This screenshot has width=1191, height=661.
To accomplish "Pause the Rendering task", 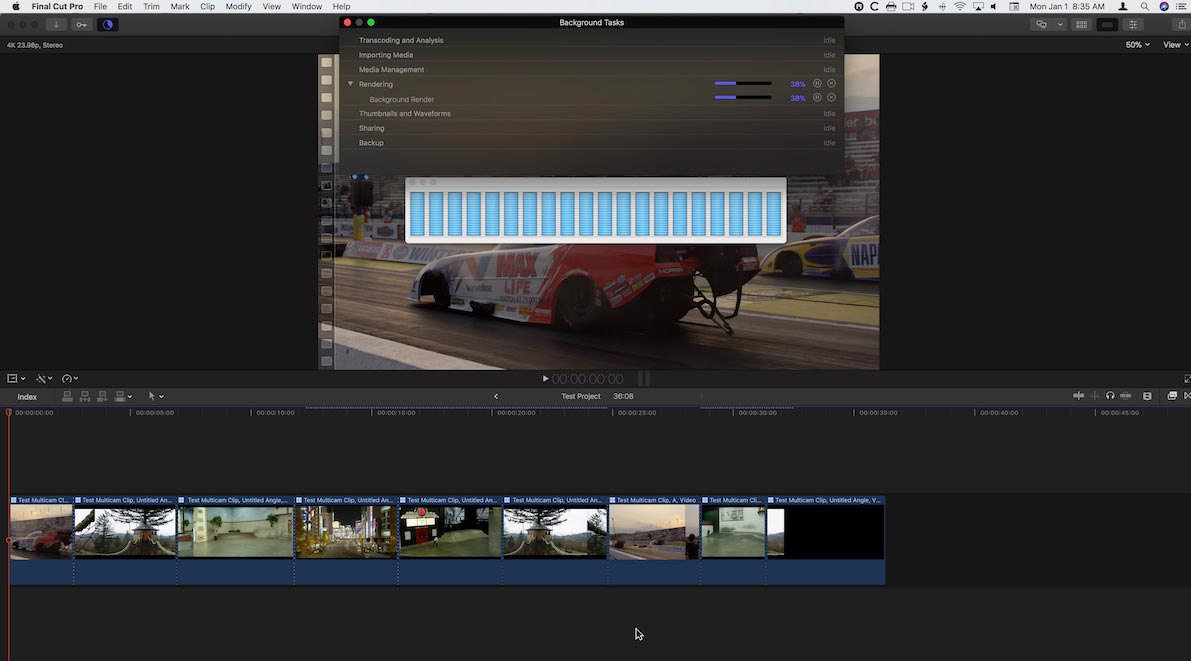I will click(817, 84).
